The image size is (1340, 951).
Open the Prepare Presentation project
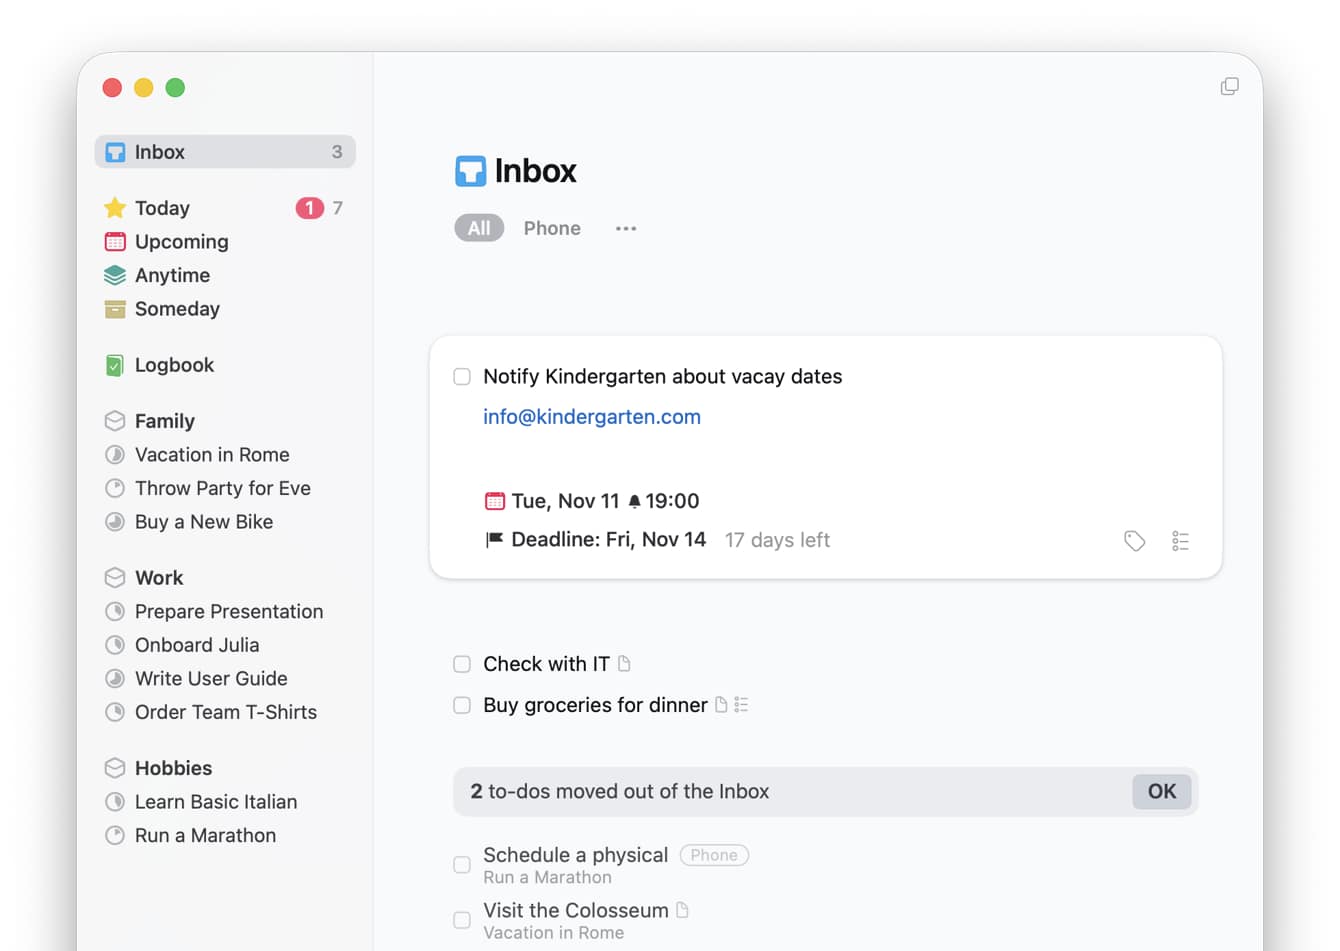click(229, 611)
